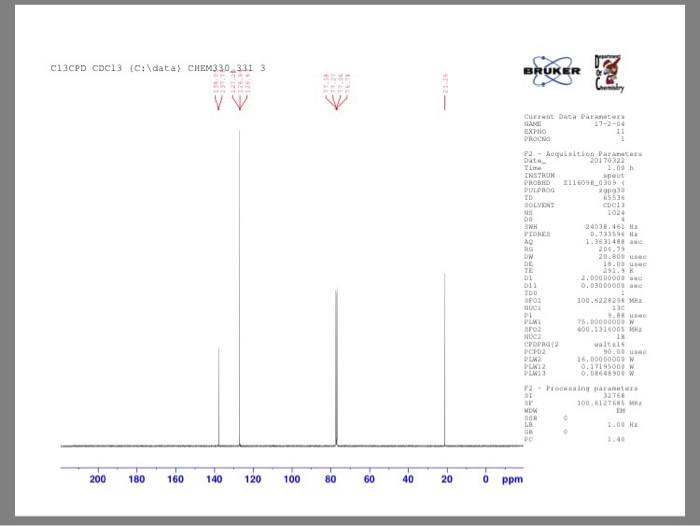Click the P1 value '9.88'

coord(616,315)
